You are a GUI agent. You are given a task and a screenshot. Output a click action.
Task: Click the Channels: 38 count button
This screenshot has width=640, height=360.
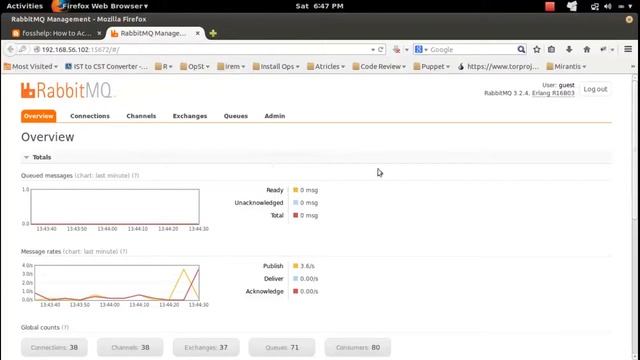pos(130,347)
